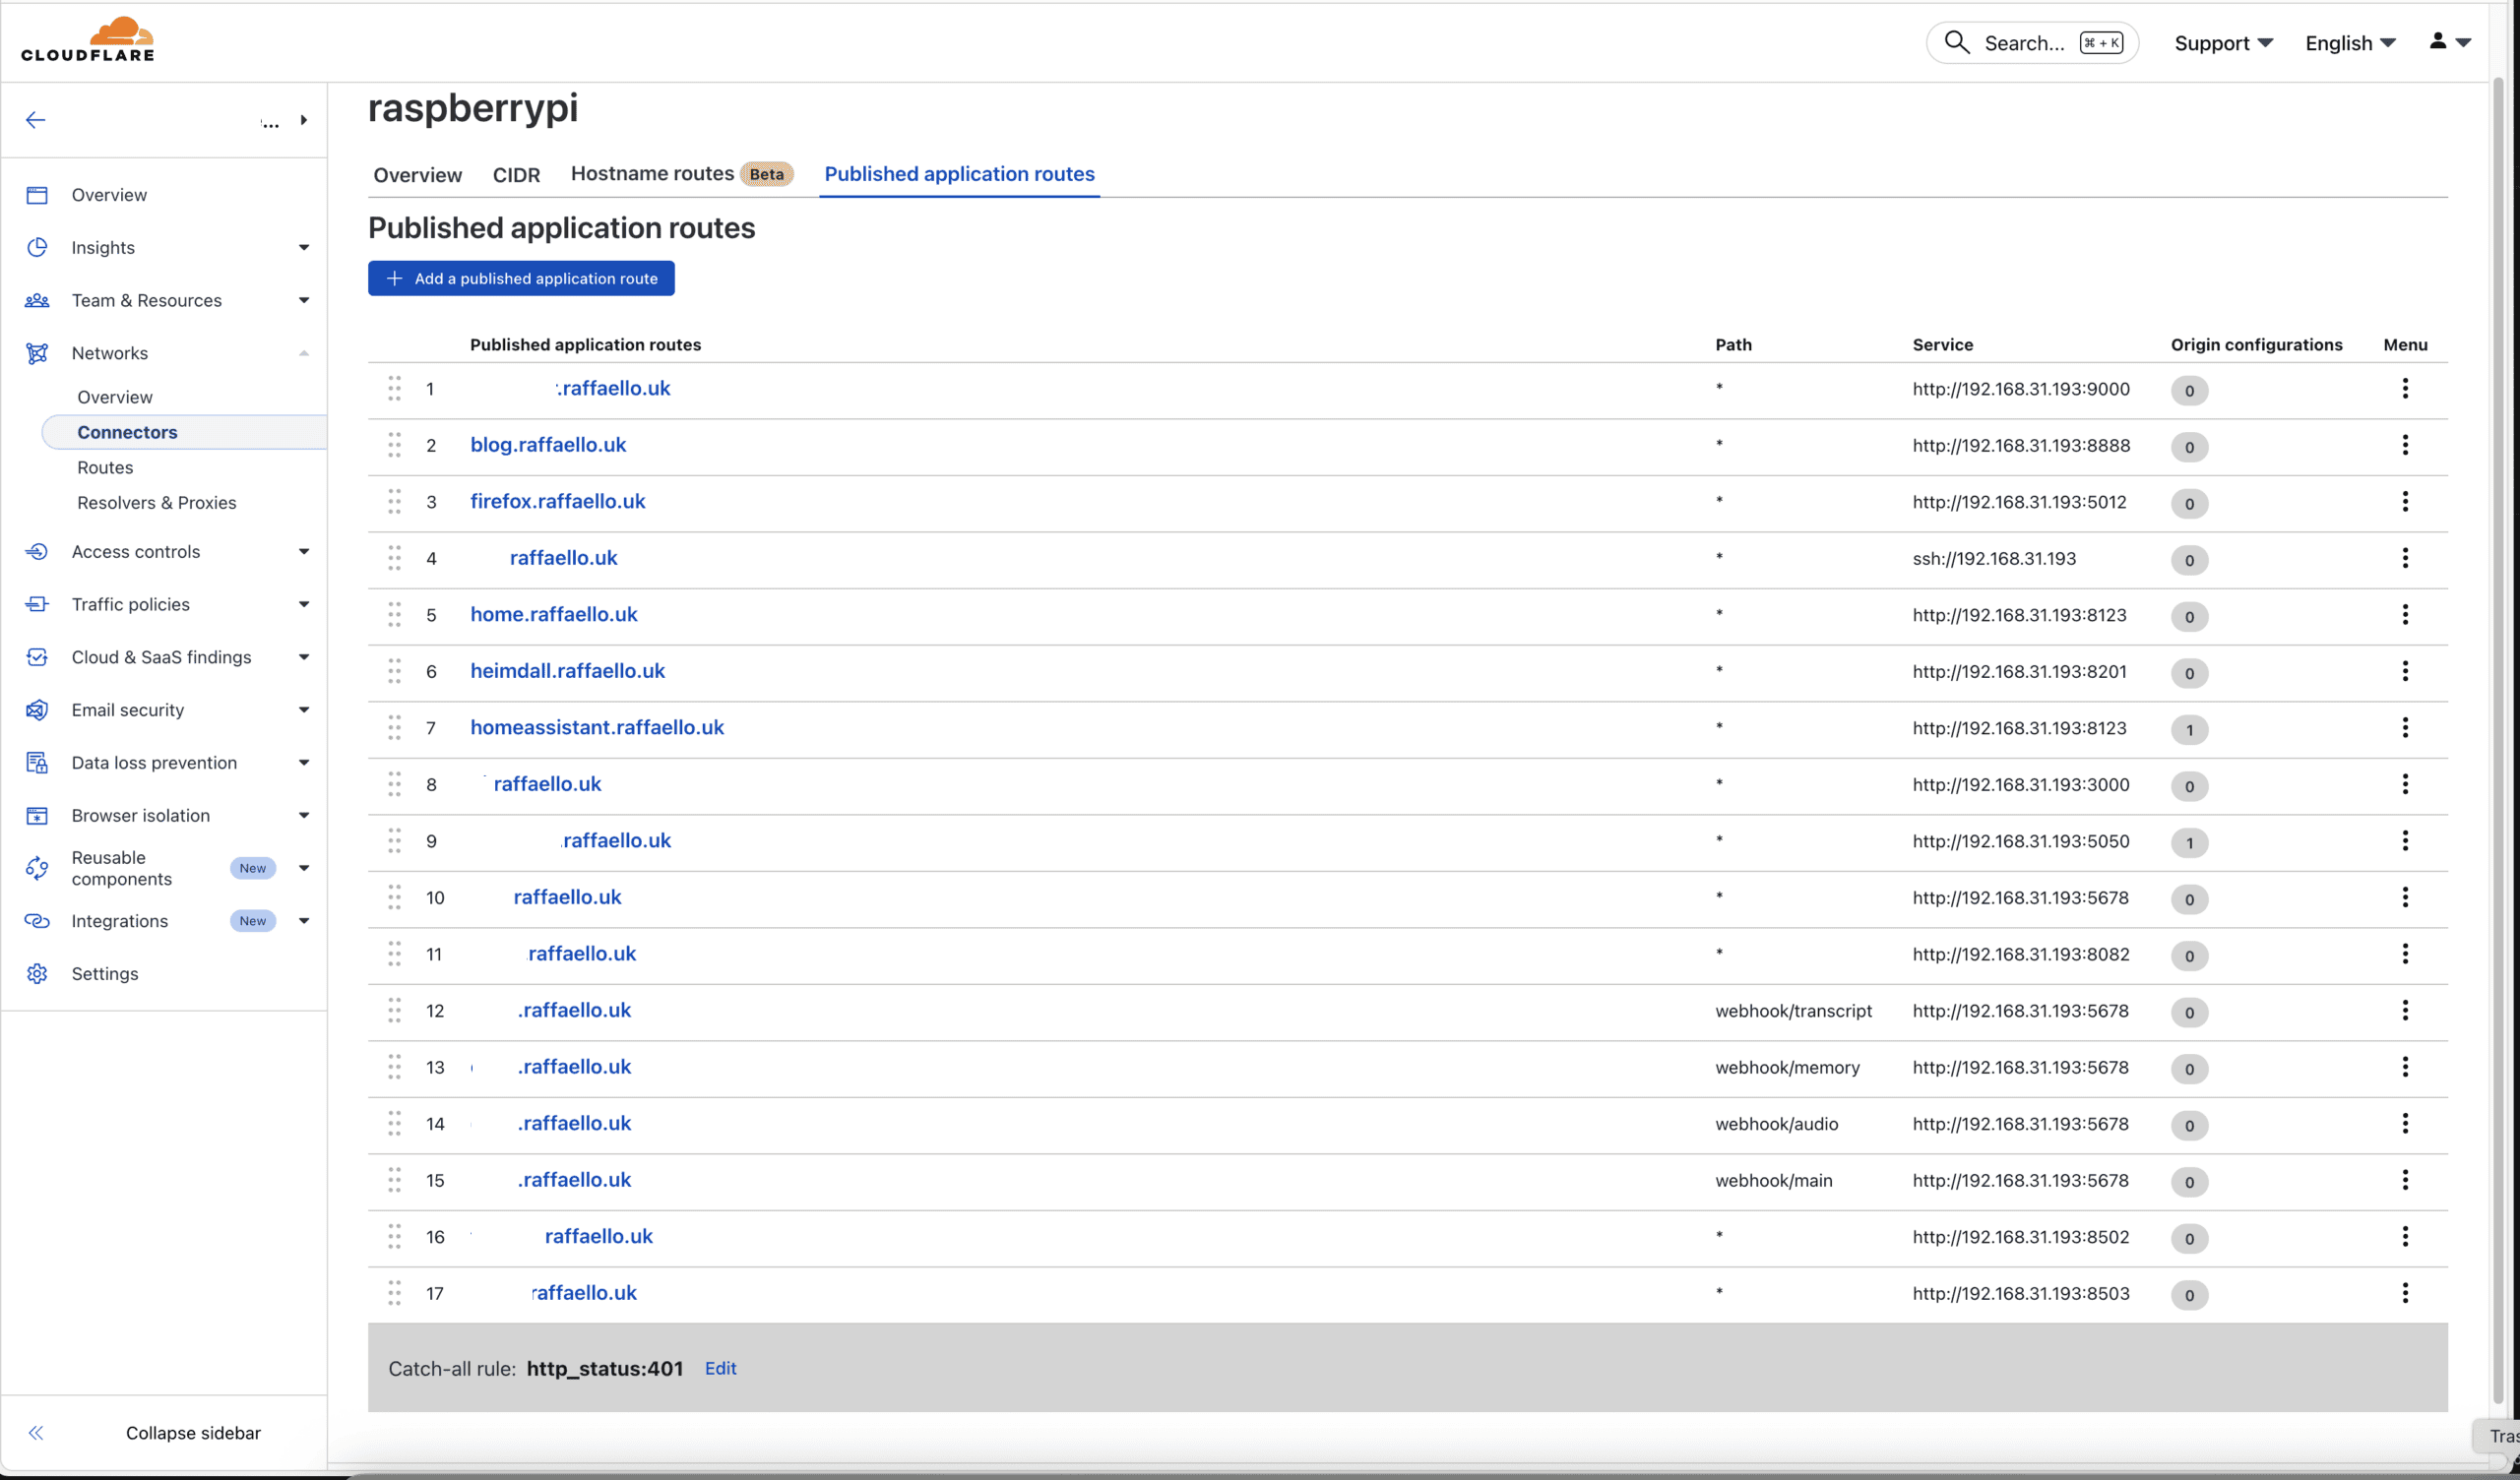The height and width of the screenshot is (1480, 2520).
Task: Click the Team & Resources people icon
Action: click(x=37, y=300)
